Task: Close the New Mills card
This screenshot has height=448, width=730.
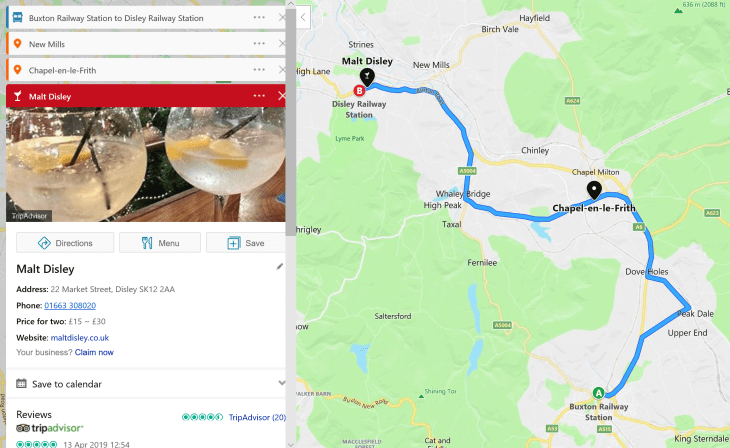Action: 282,44
